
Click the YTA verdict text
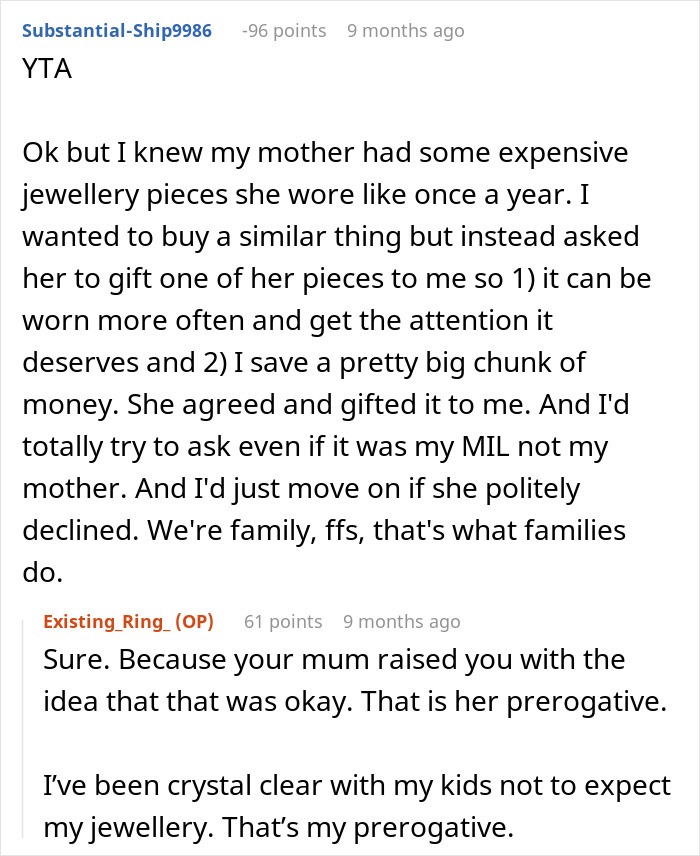(47, 69)
